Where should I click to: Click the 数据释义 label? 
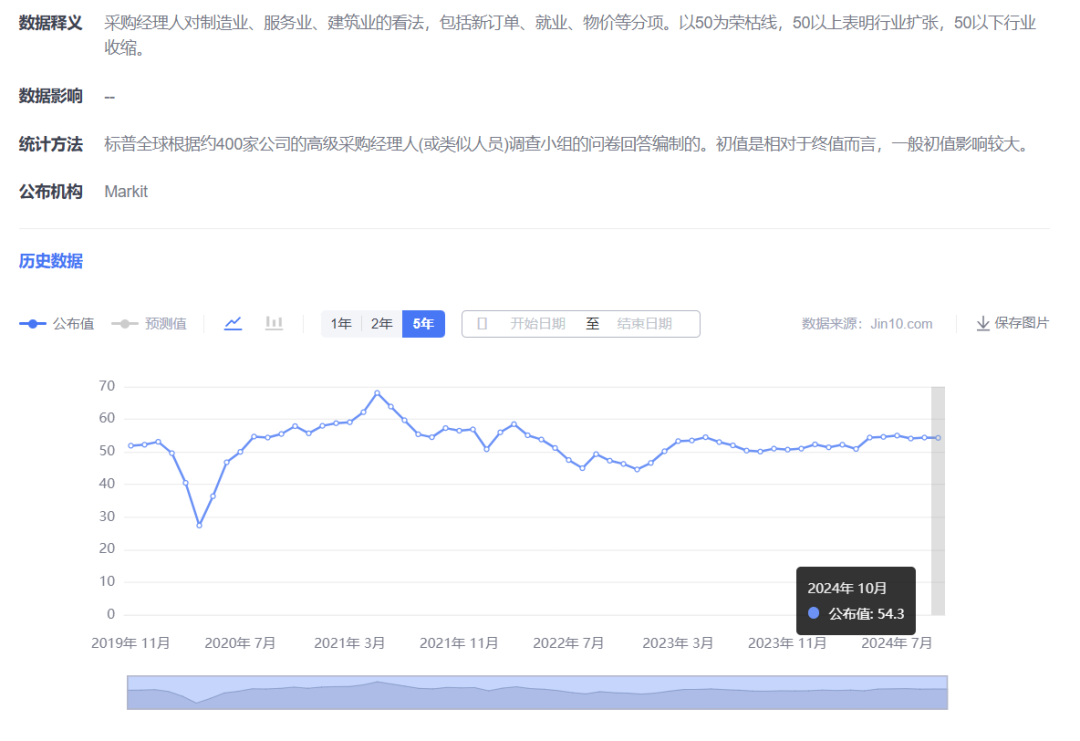[51, 23]
